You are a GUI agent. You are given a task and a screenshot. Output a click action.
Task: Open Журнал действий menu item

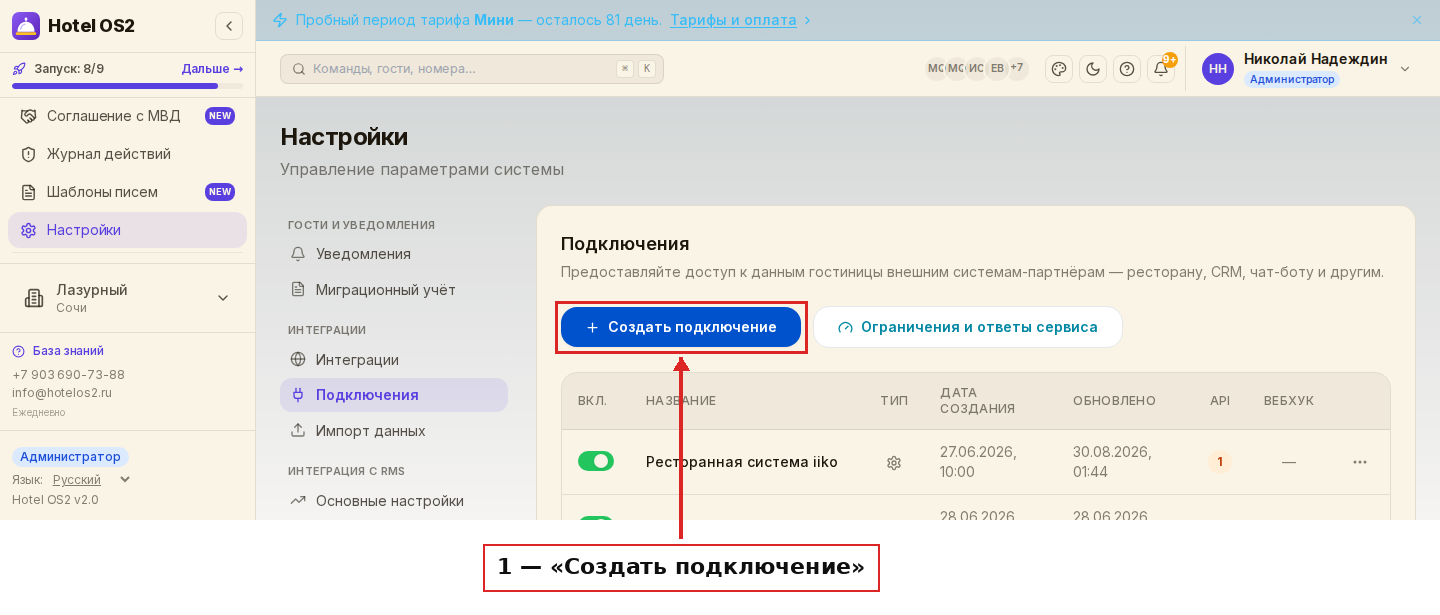tap(127, 154)
